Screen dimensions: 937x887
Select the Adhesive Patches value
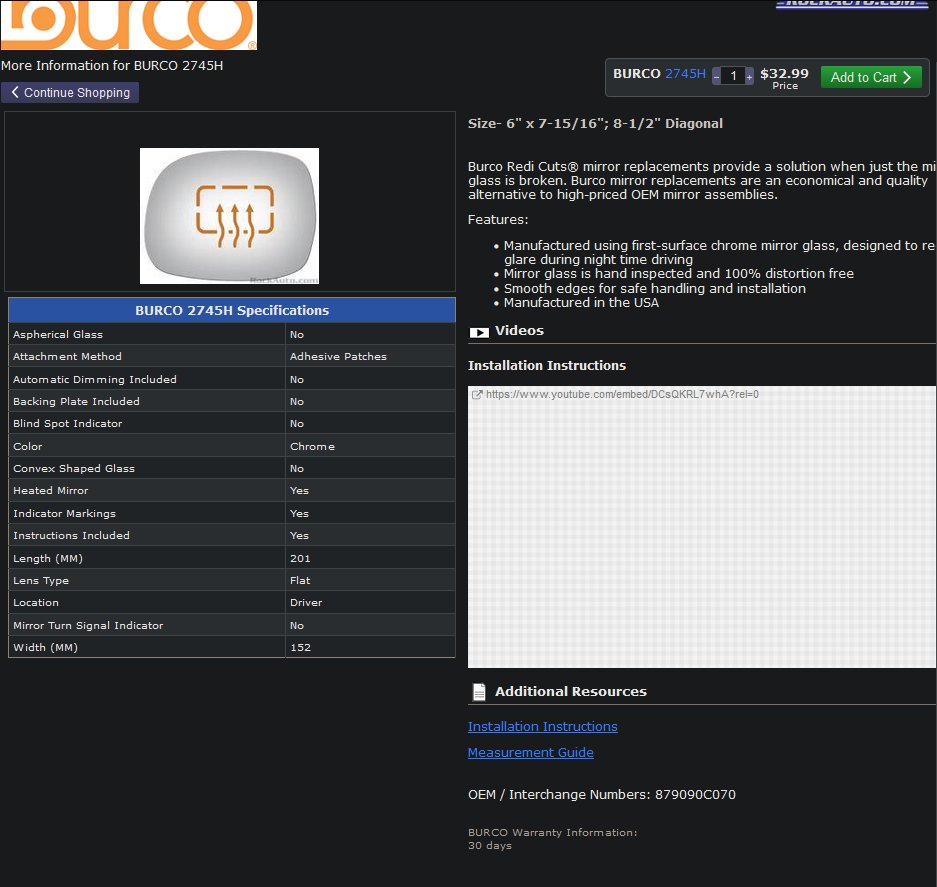coord(338,356)
